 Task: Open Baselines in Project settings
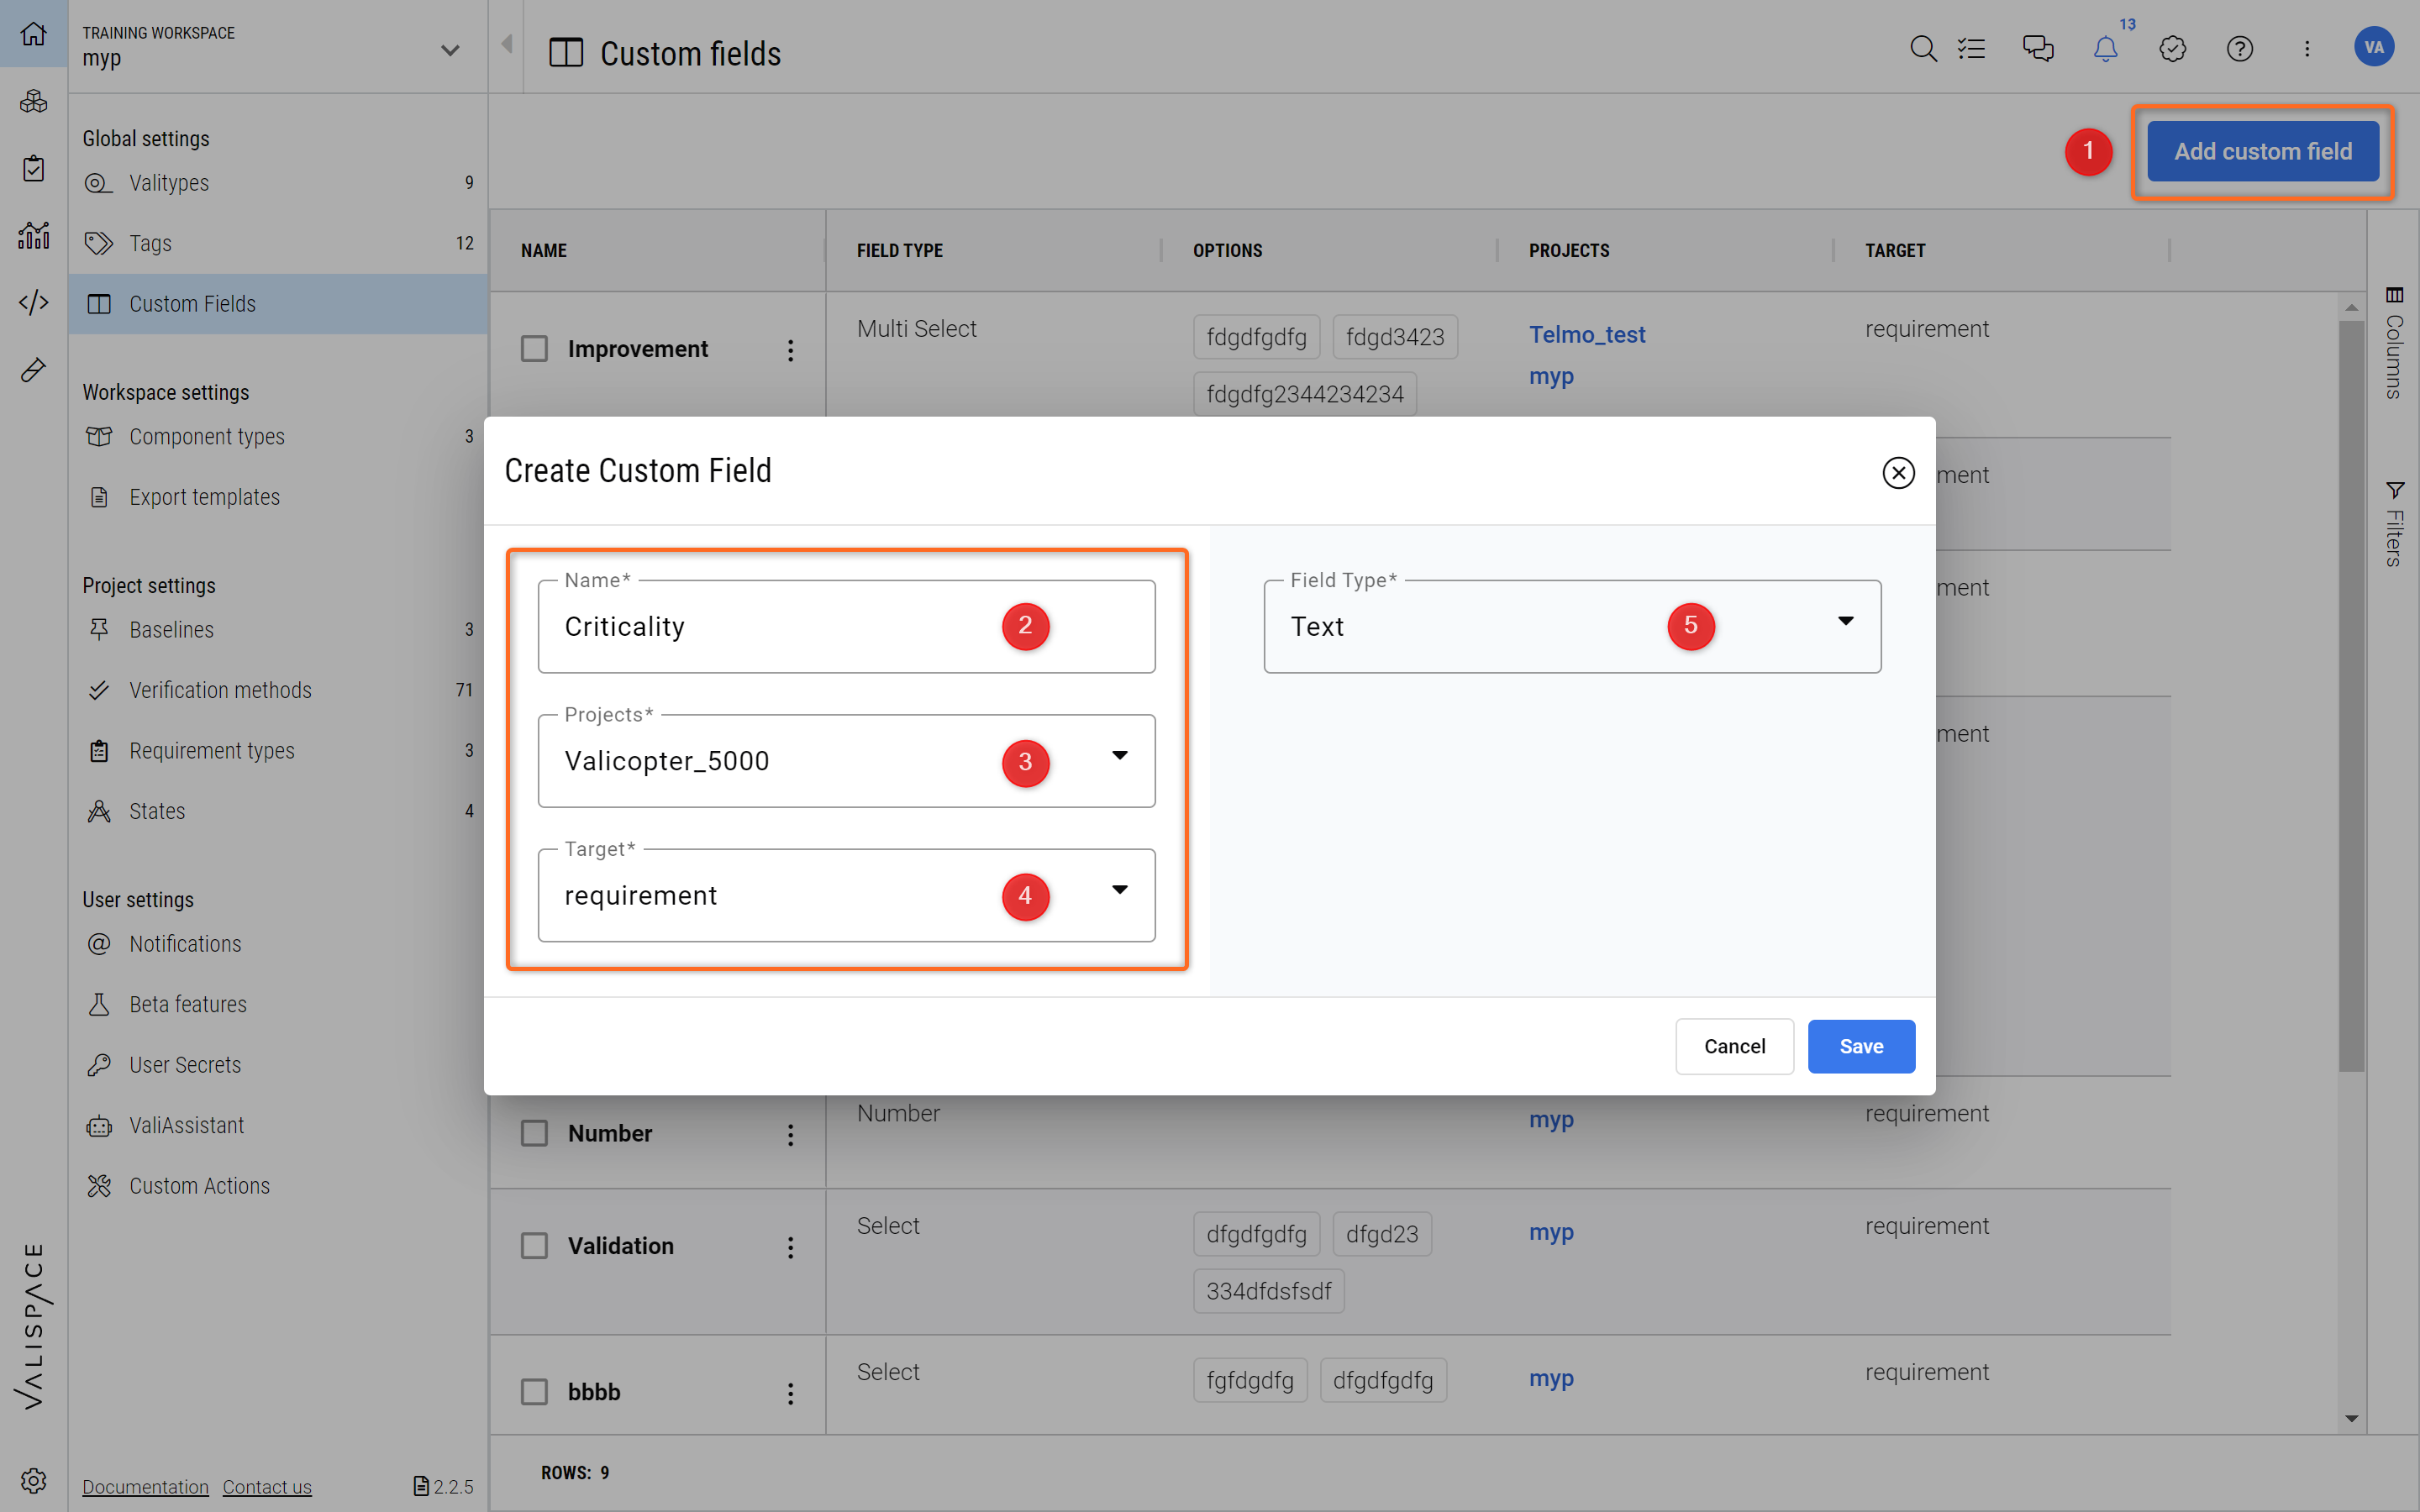[278, 630]
